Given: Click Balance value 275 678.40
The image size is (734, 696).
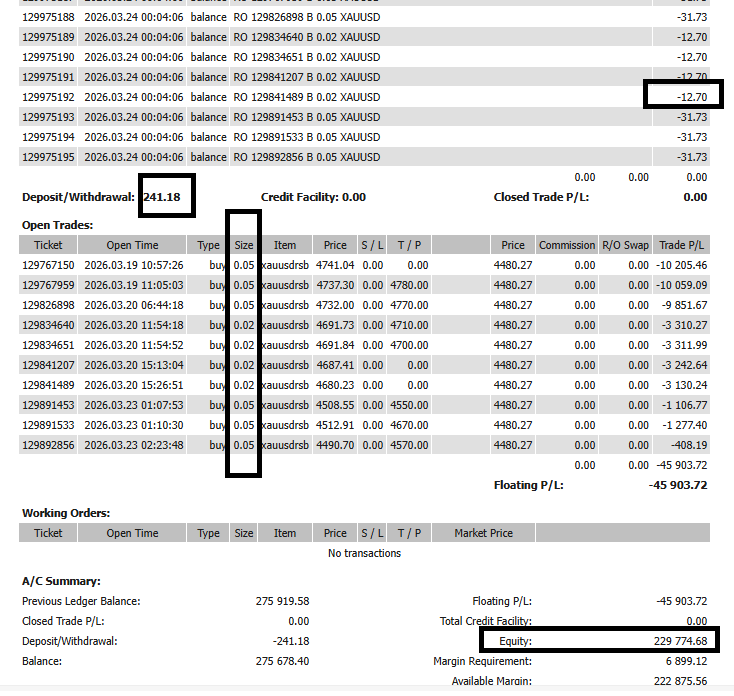Looking at the screenshot, I should pyautogui.click(x=282, y=661).
